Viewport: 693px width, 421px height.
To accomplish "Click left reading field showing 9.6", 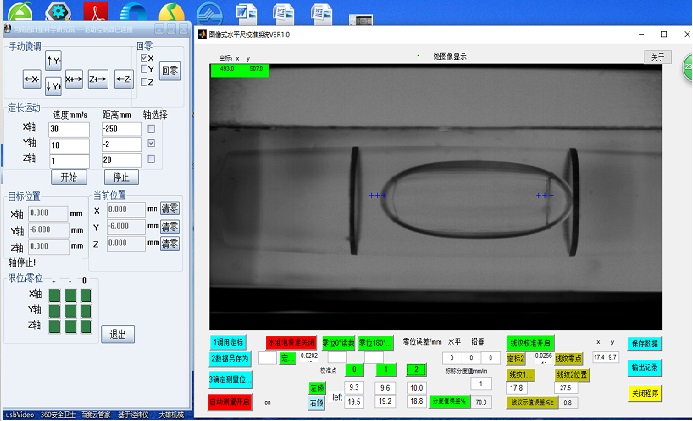I will pos(385,388).
